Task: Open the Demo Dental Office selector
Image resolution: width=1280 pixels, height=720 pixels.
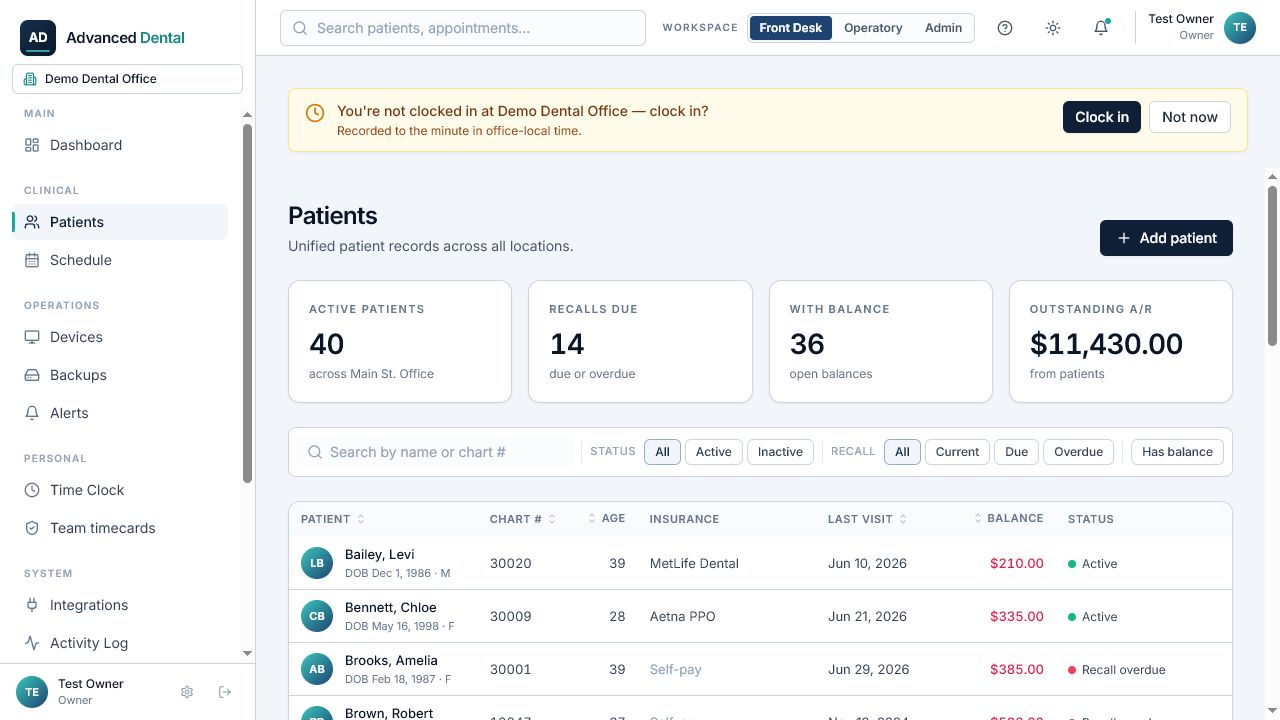Action: pos(127,79)
